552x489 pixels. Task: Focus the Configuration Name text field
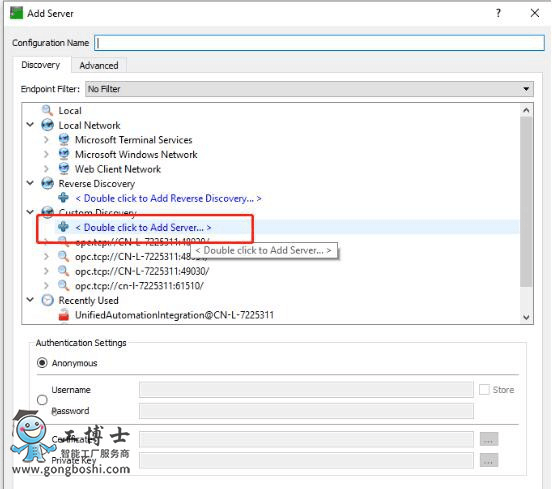(320, 43)
